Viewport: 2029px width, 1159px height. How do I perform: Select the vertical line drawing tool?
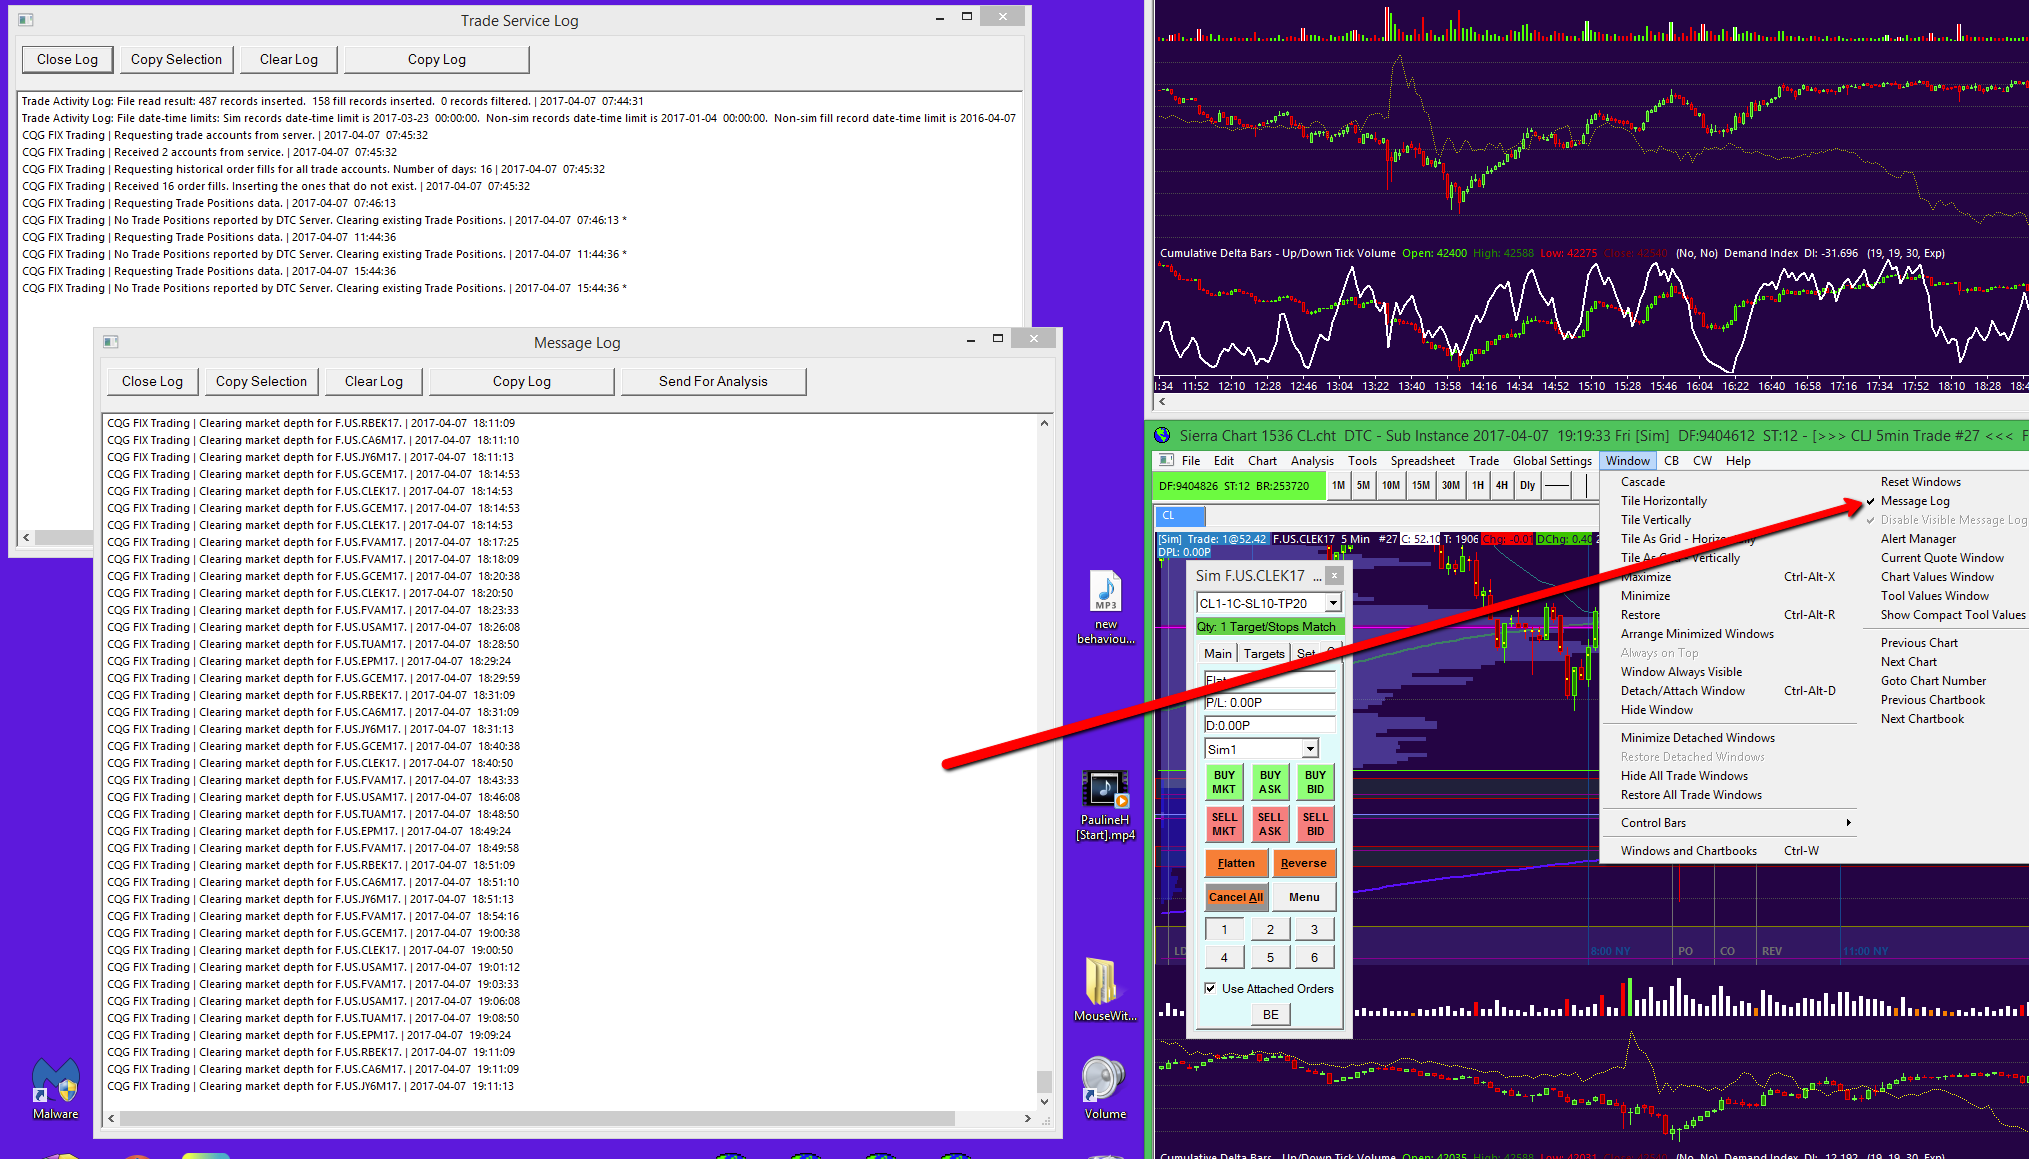coord(1586,486)
